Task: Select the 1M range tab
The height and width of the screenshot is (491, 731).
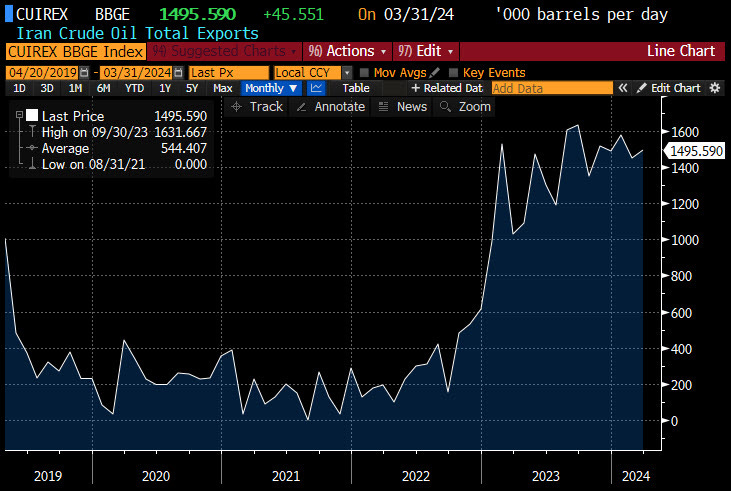Action: tap(75, 88)
